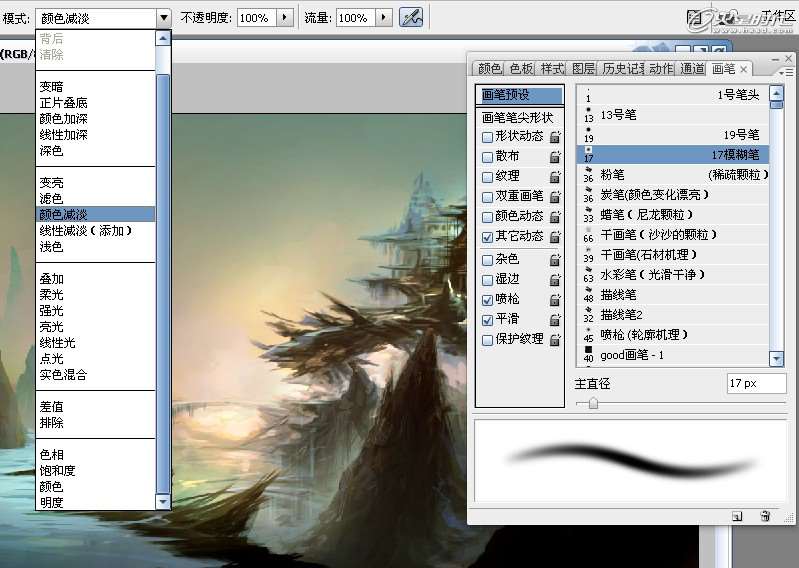The image size is (799, 568).
Task: Enable 散布 checkbox
Action: [x=487, y=157]
